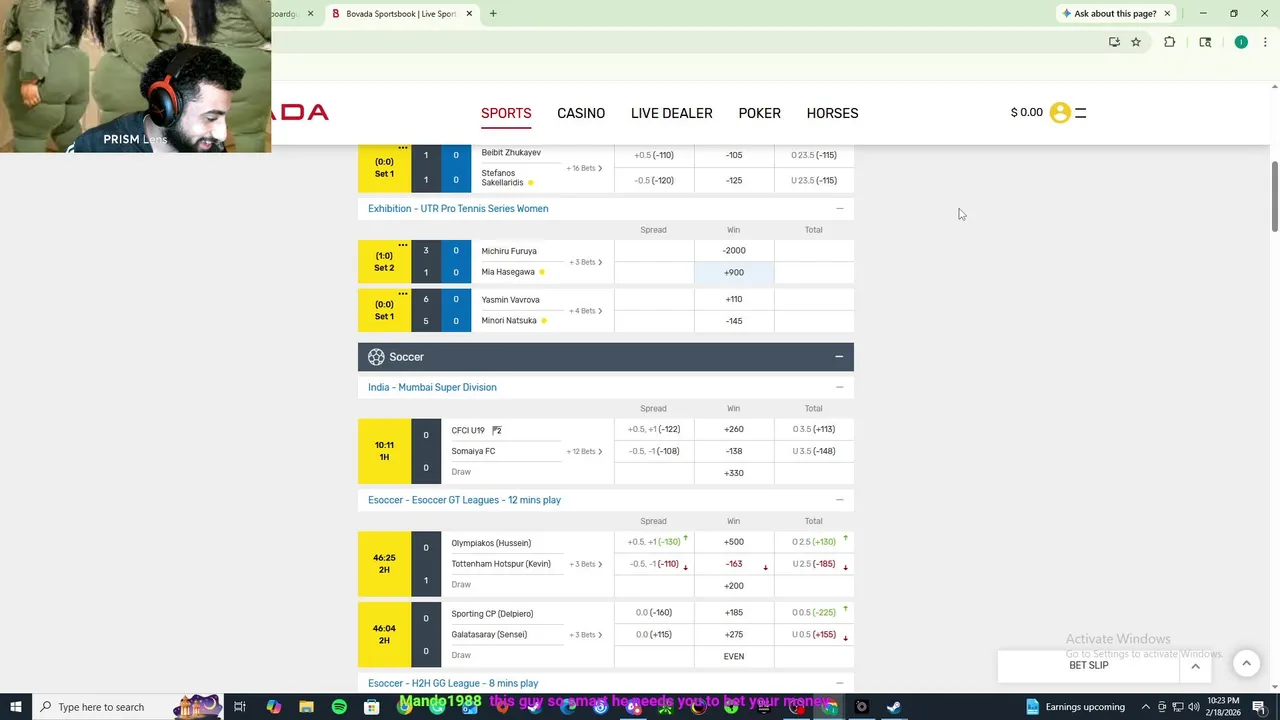
Task: Open the POKER section
Action: (760, 113)
